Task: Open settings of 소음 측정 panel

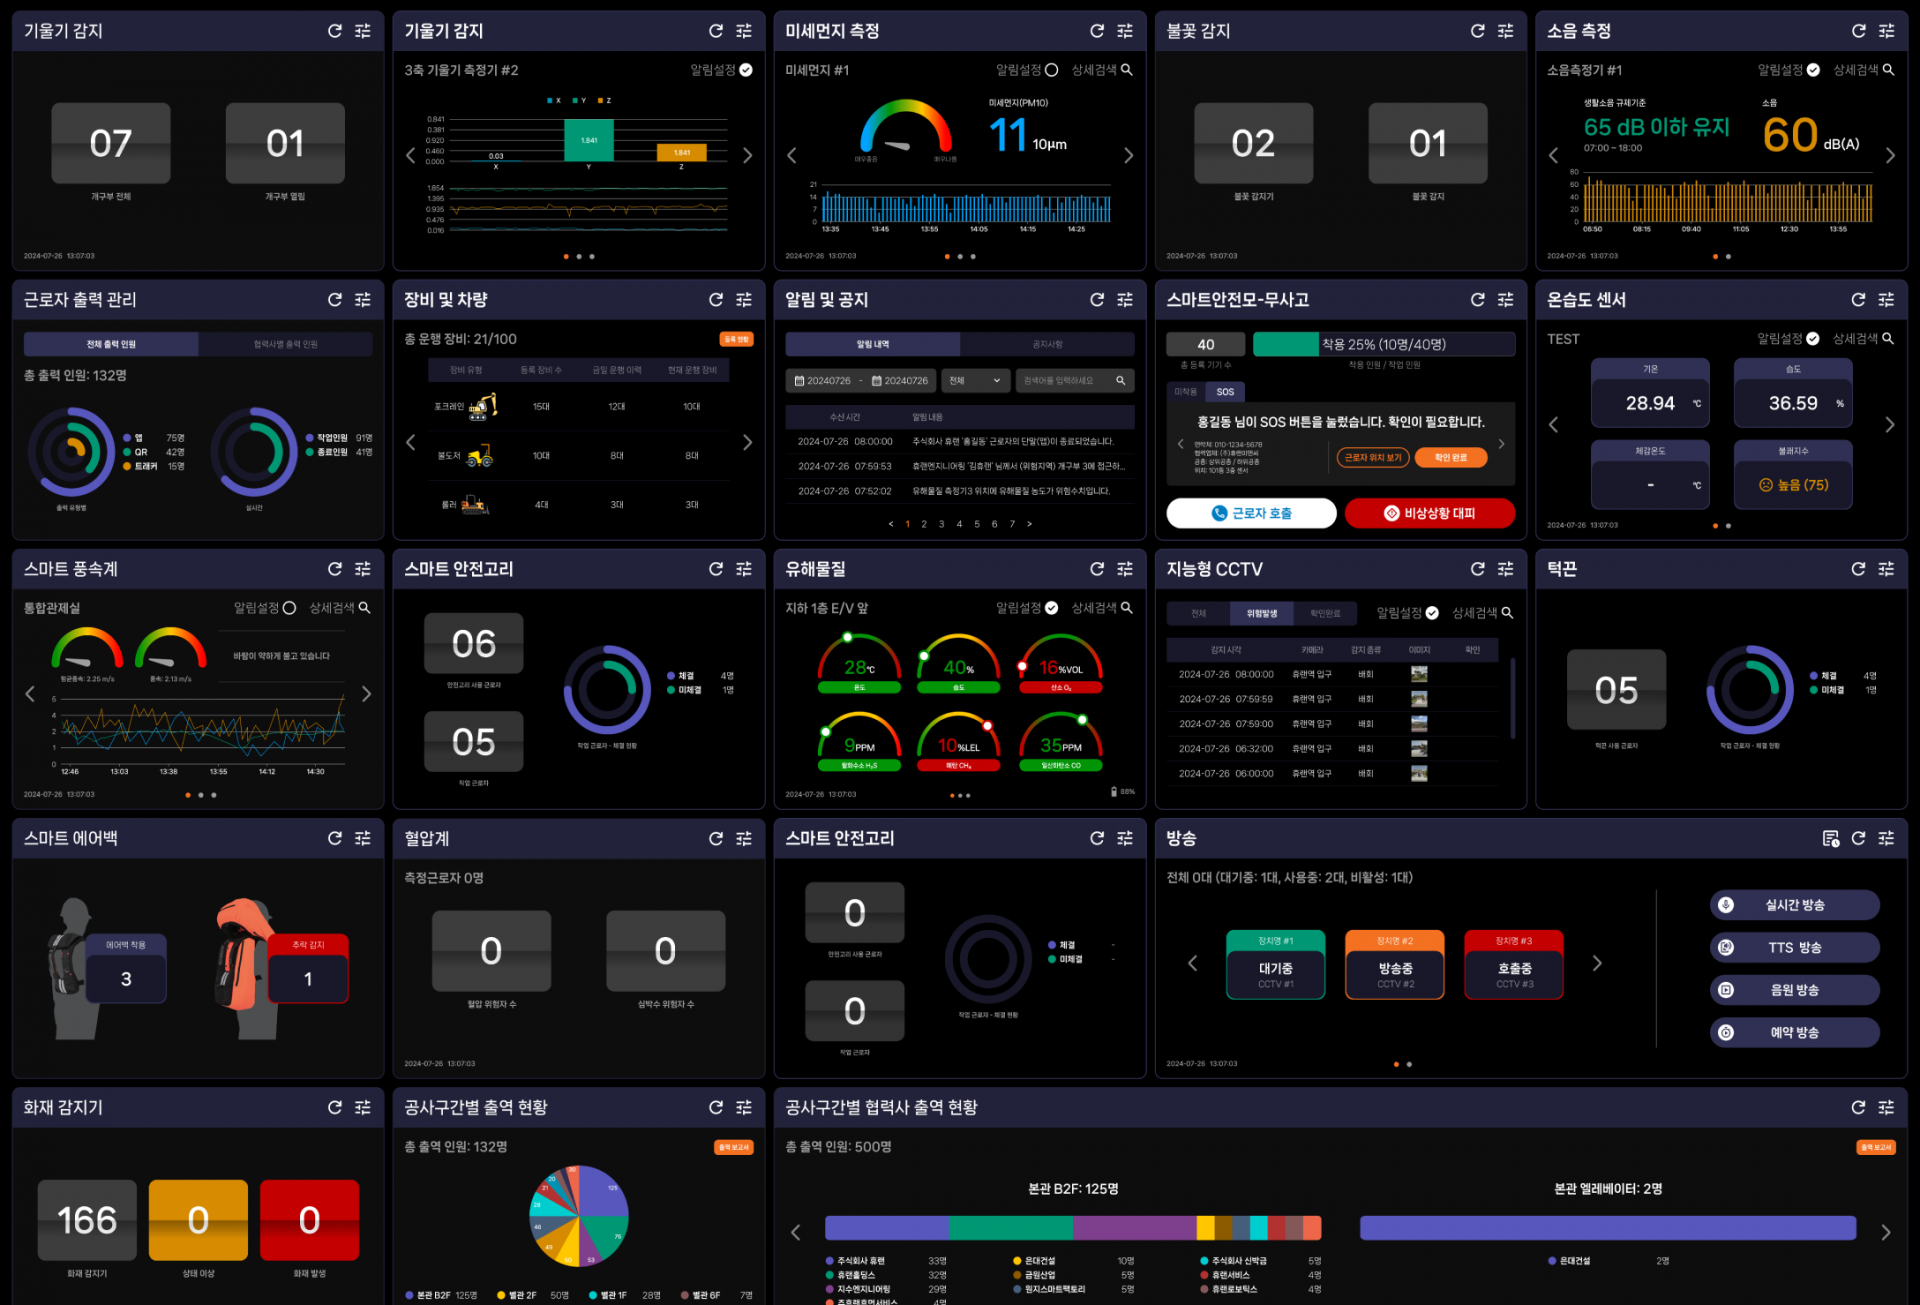Action: (1886, 31)
